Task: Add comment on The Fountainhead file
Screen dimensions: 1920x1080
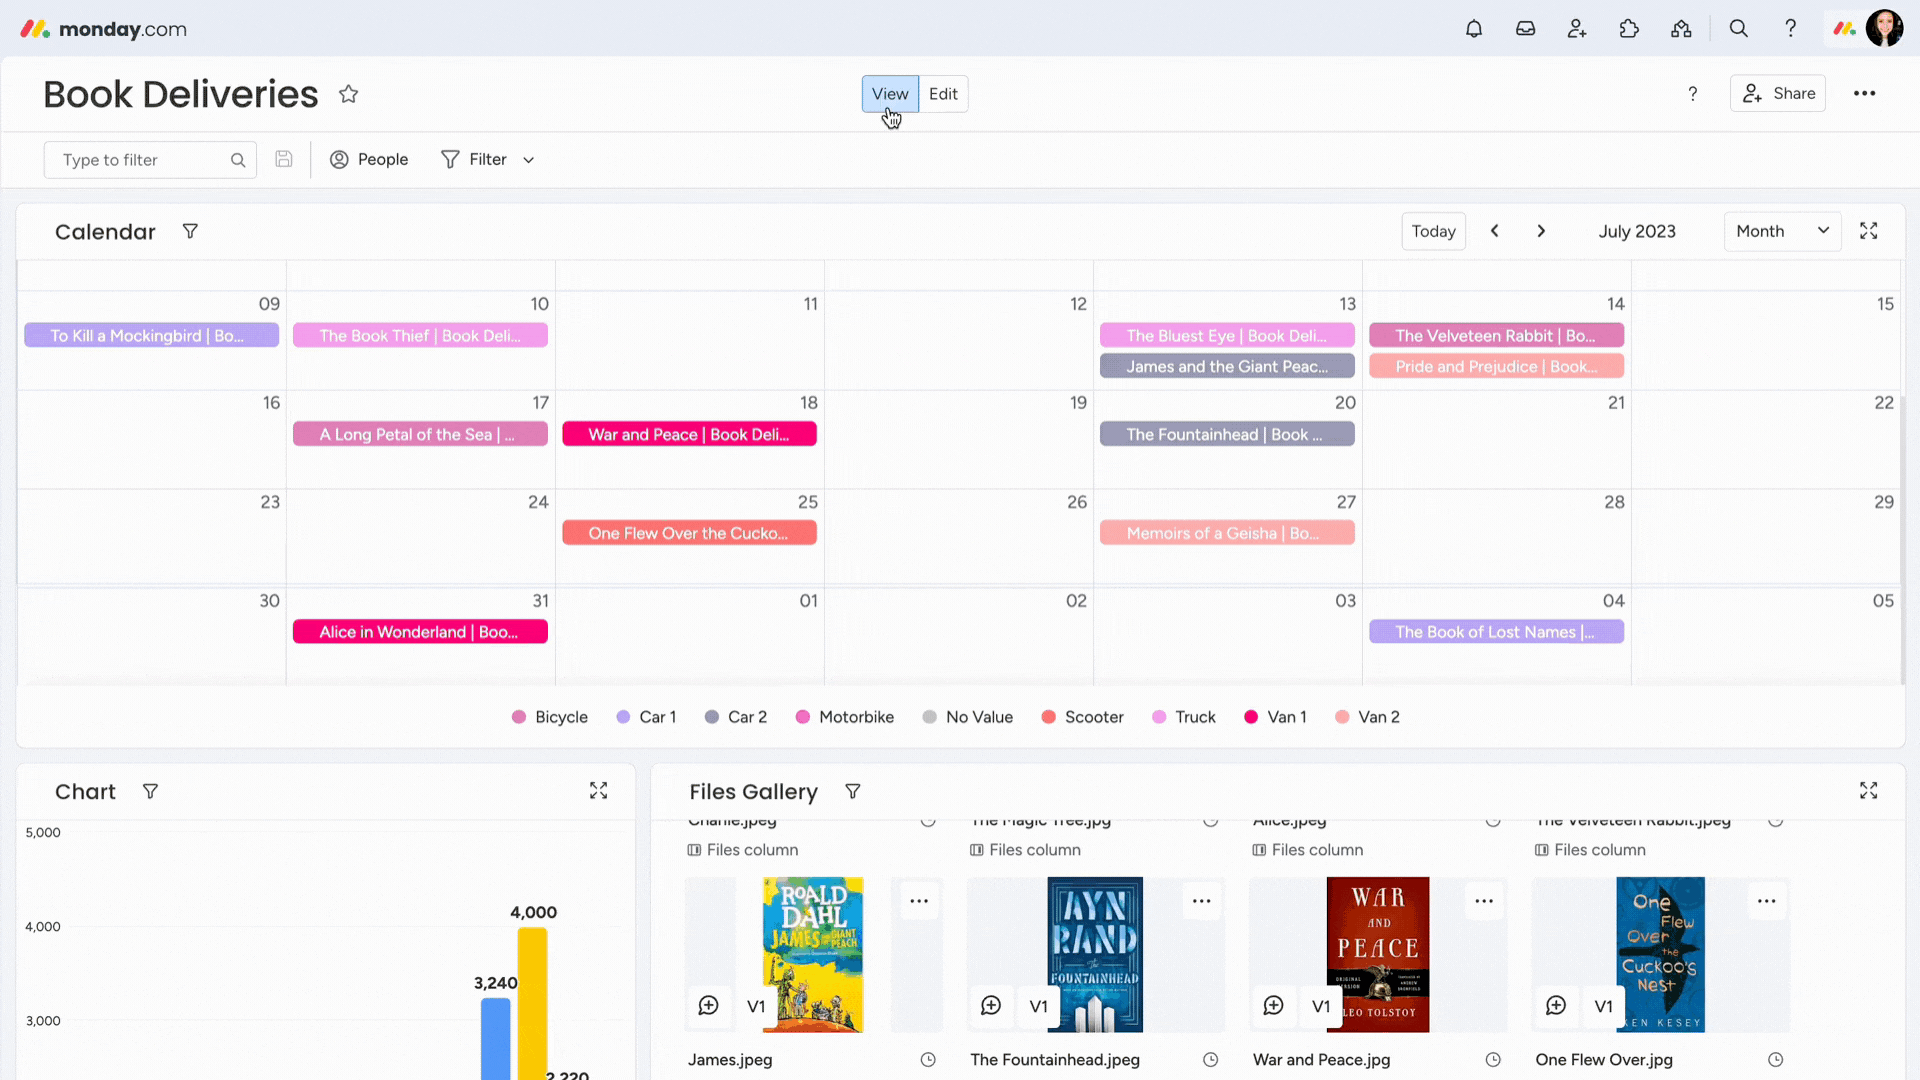Action: (991, 1006)
